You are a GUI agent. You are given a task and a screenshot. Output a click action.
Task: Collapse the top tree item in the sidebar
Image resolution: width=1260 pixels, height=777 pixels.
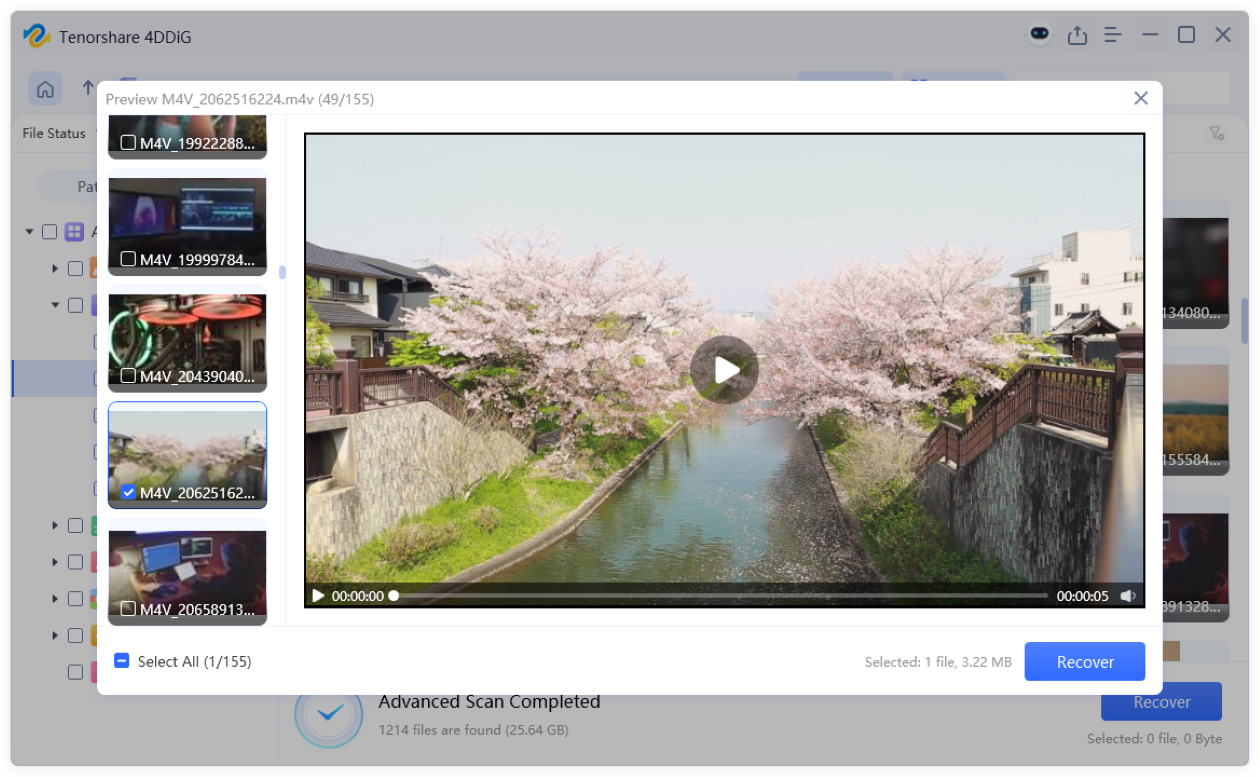[29, 231]
